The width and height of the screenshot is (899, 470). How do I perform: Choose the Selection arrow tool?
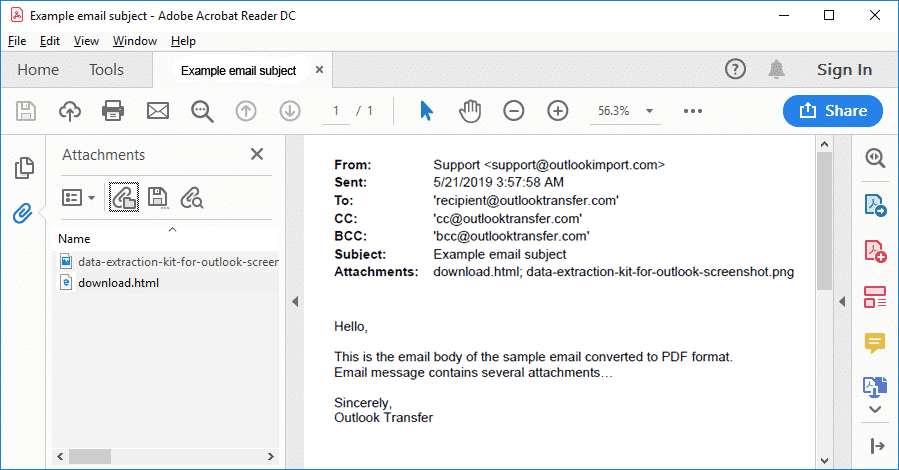[x=426, y=111]
